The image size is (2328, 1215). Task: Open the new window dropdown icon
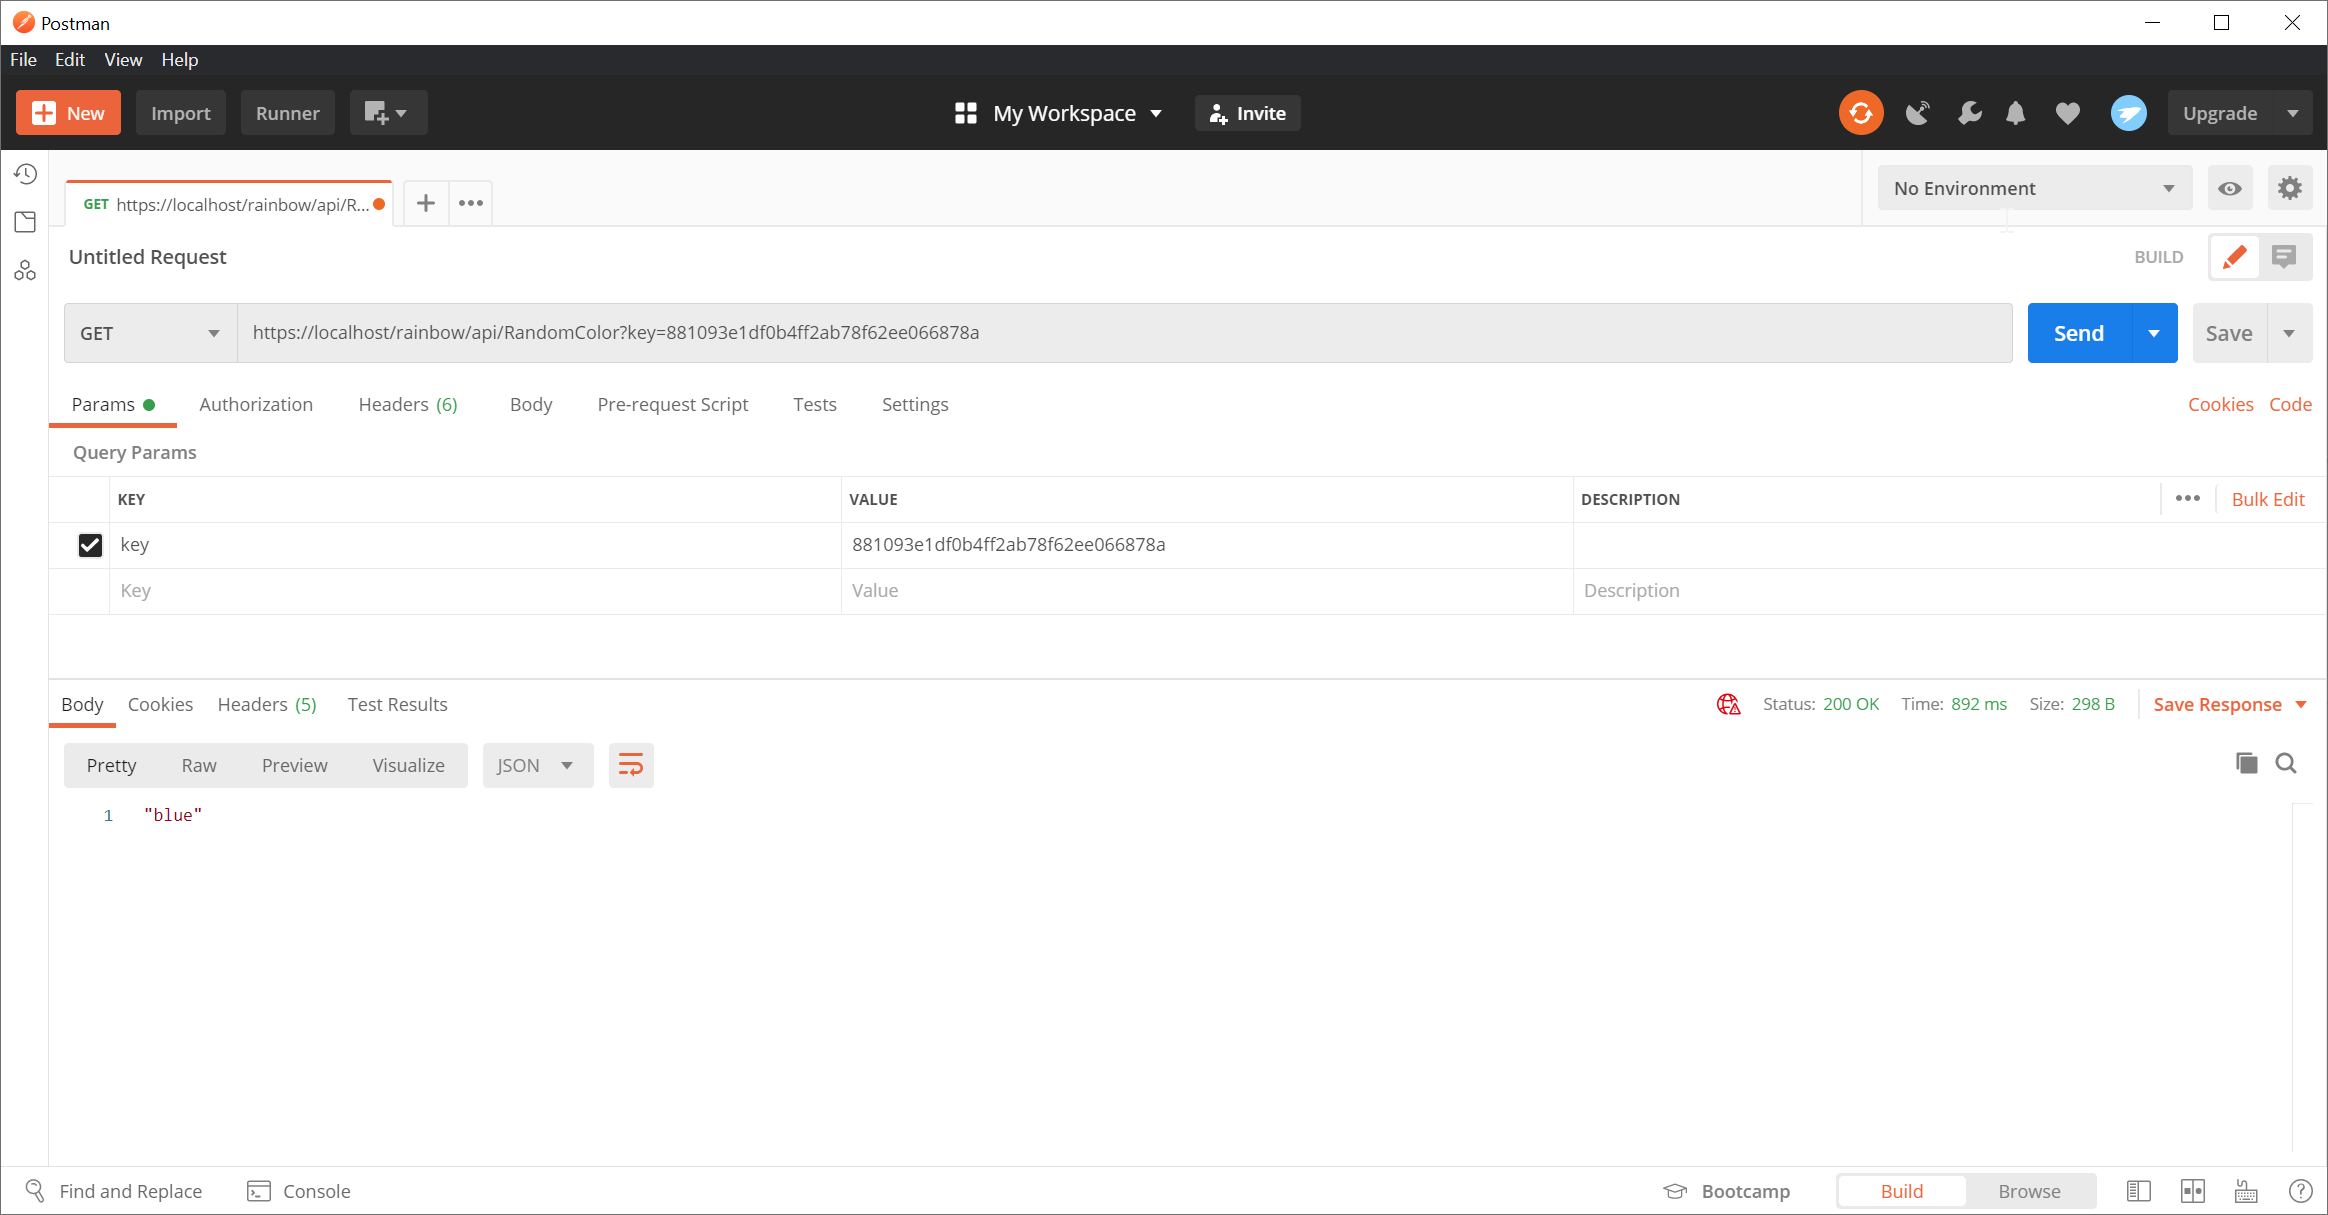[388, 113]
